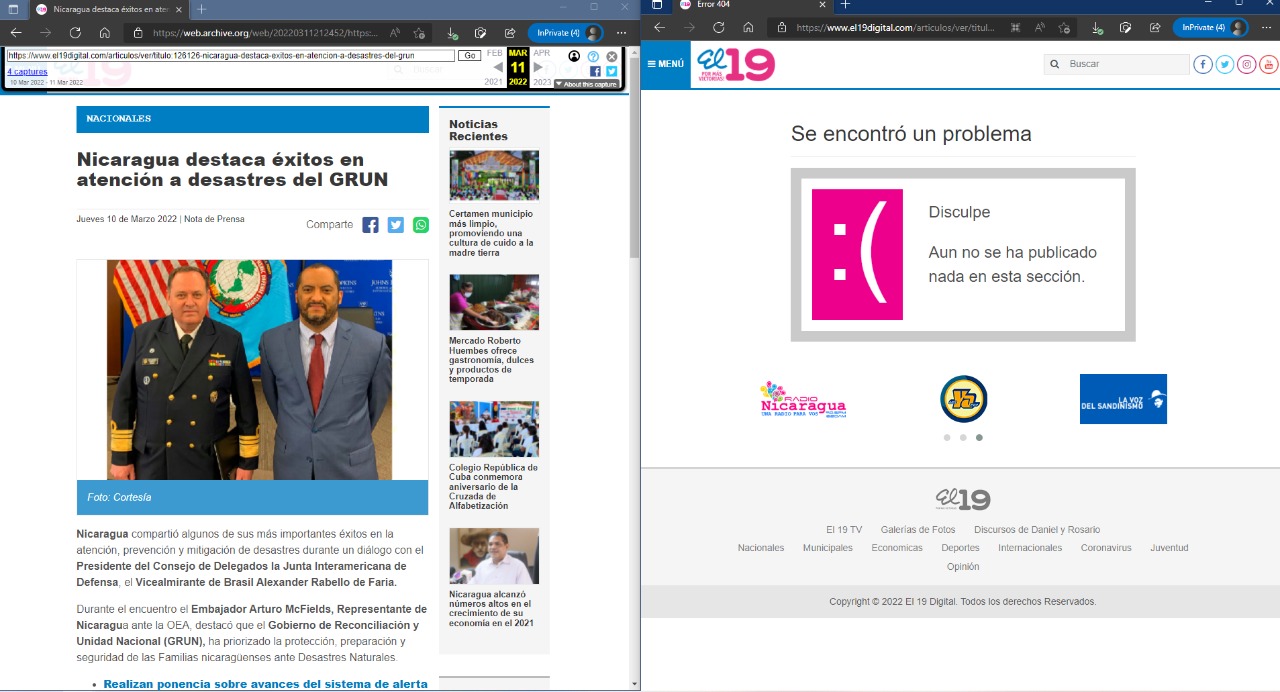Image resolution: width=1280 pixels, height=692 pixels.
Task: Click the Buscar search field on El 19
Action: click(x=1117, y=64)
